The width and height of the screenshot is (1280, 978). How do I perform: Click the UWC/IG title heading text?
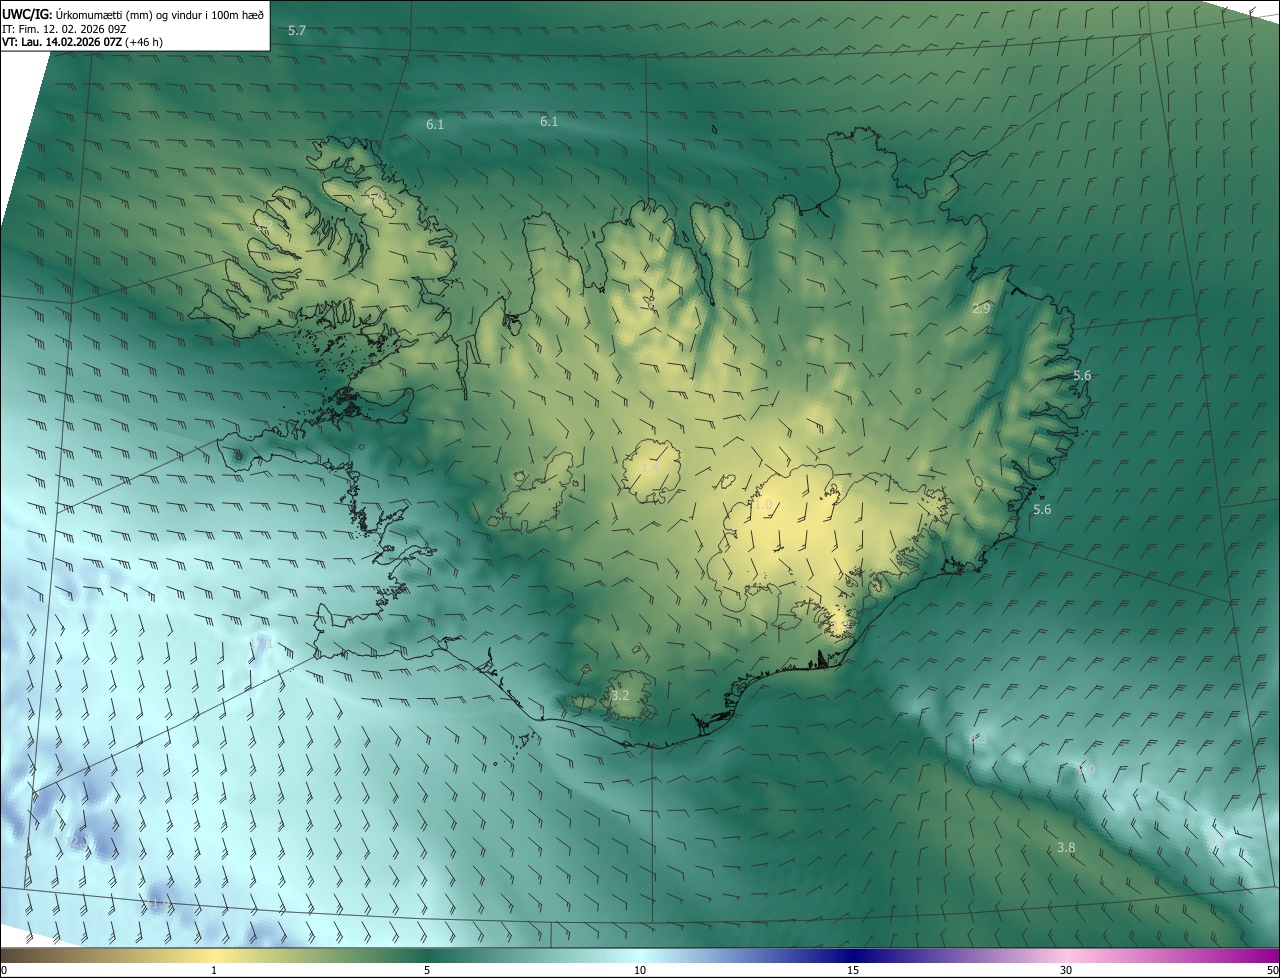[26, 14]
